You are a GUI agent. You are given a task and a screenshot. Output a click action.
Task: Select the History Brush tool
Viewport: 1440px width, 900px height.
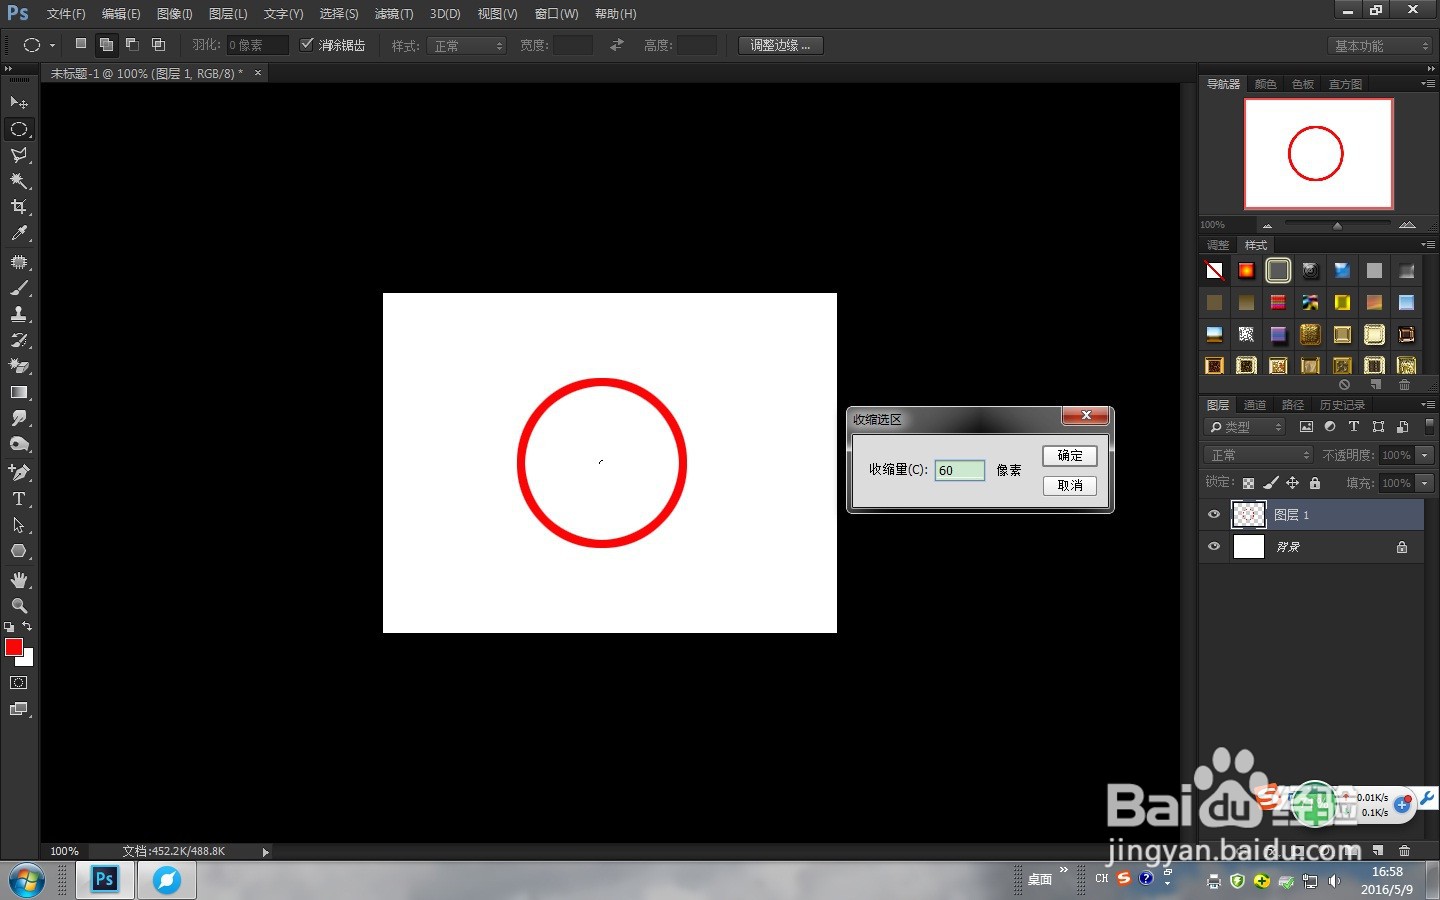click(x=19, y=340)
